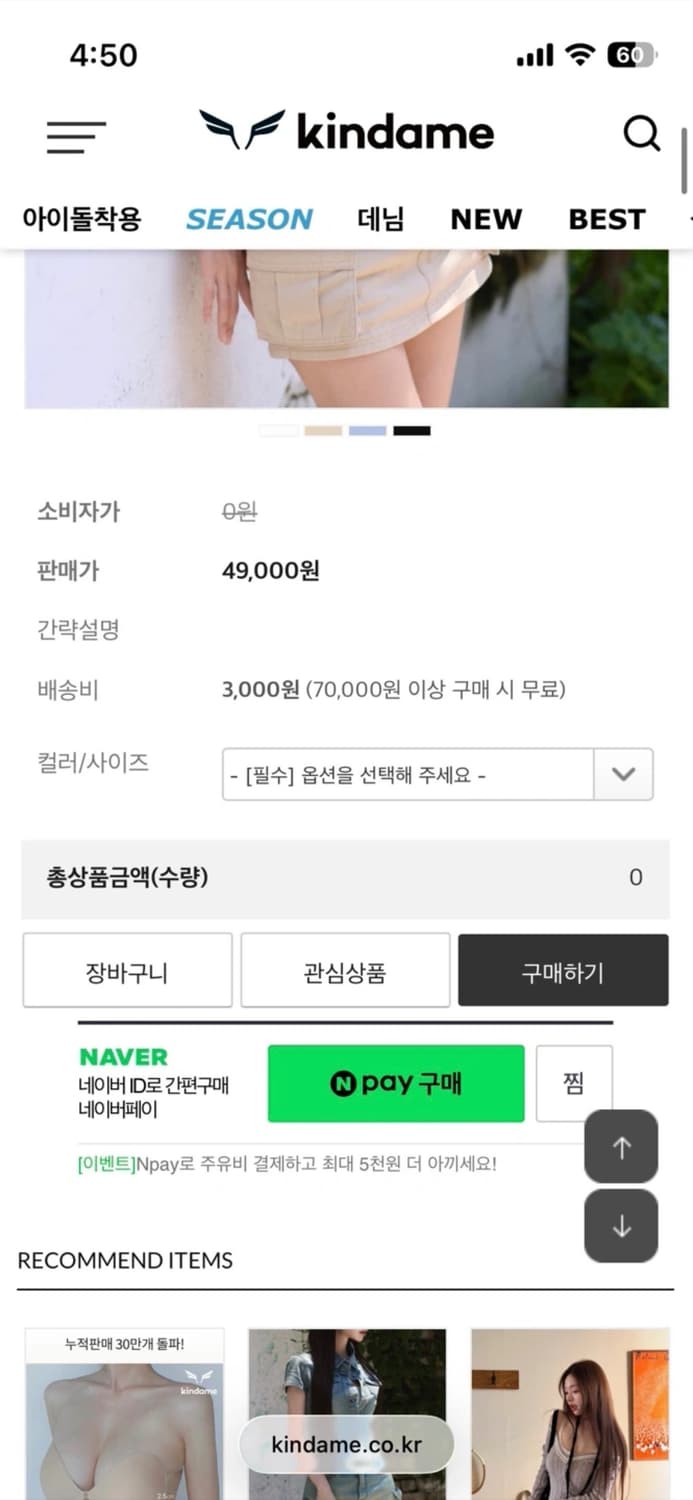
Task: Open the hamburger navigation menu
Action: 75,137
